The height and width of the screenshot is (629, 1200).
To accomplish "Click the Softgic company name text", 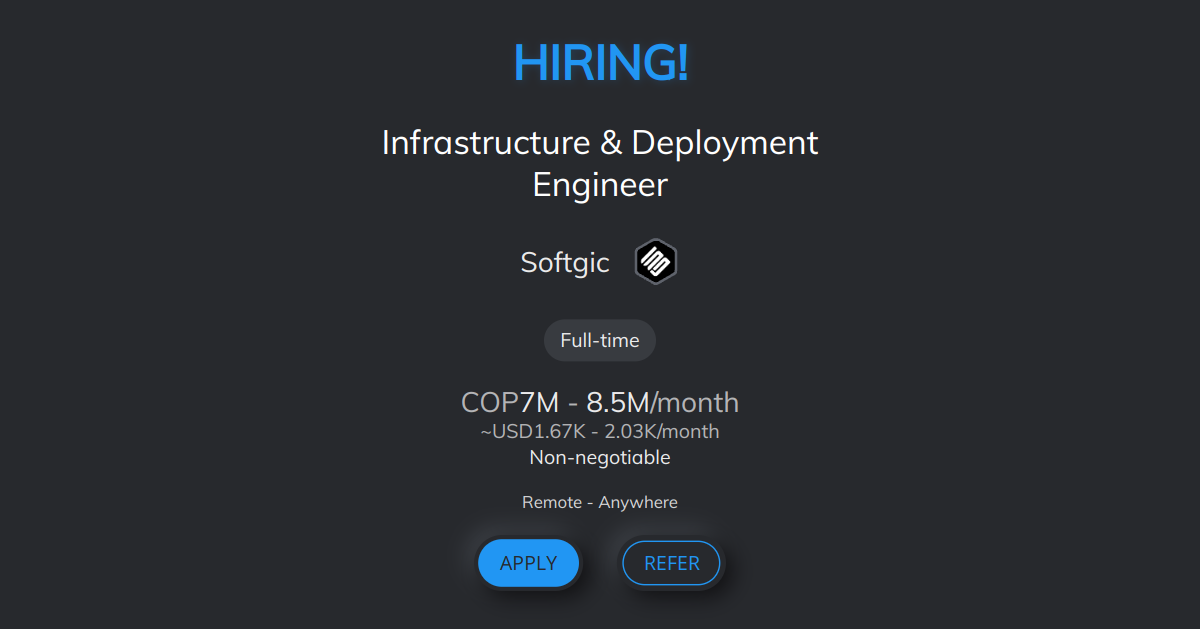I will (565, 262).
